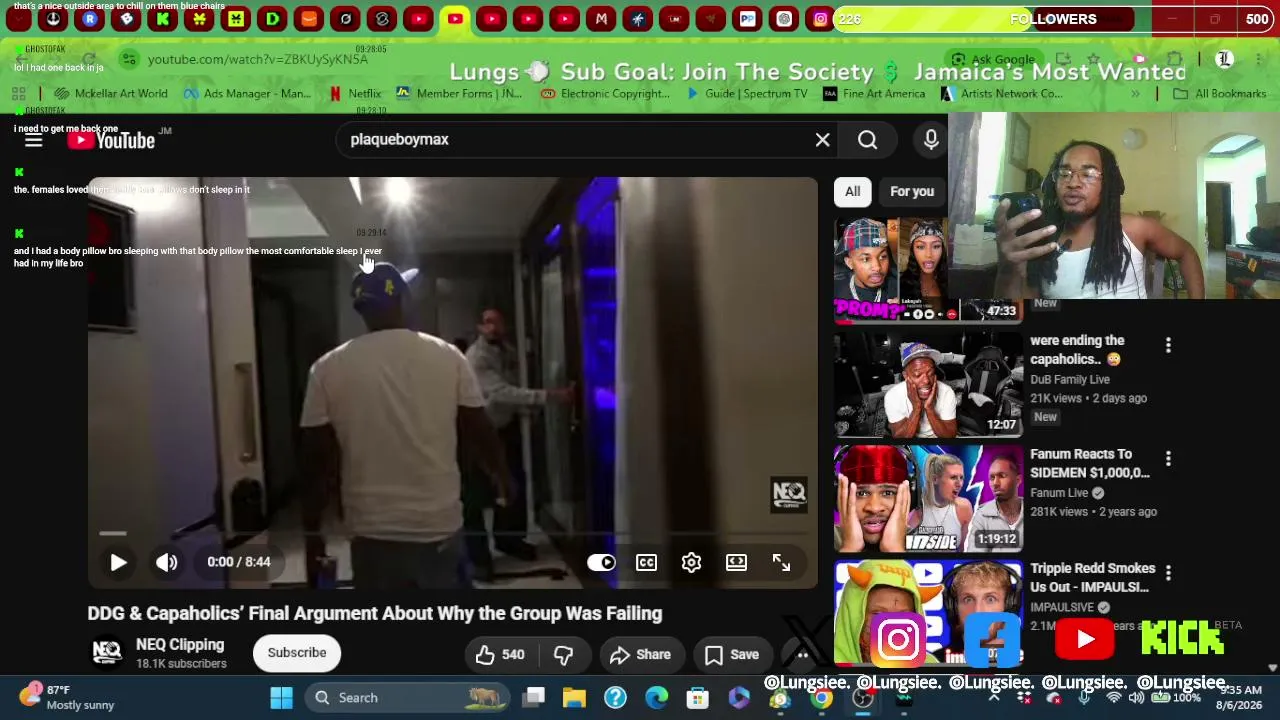Open options menu for Tripple Redd video
Image resolution: width=1280 pixels, height=720 pixels.
tap(1168, 573)
